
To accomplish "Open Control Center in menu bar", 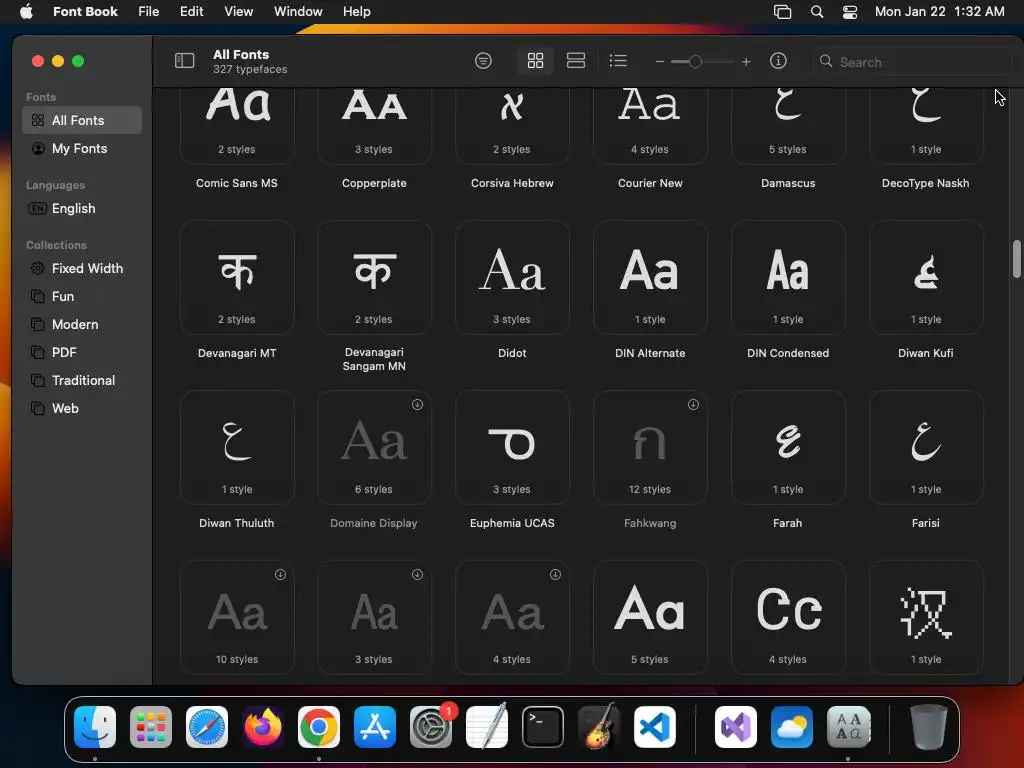I will [x=850, y=11].
